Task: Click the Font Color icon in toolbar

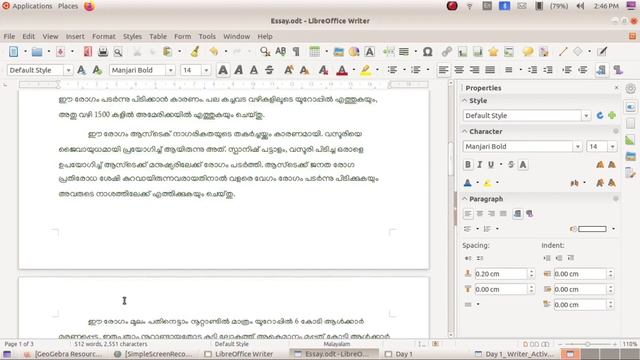Action: point(342,70)
